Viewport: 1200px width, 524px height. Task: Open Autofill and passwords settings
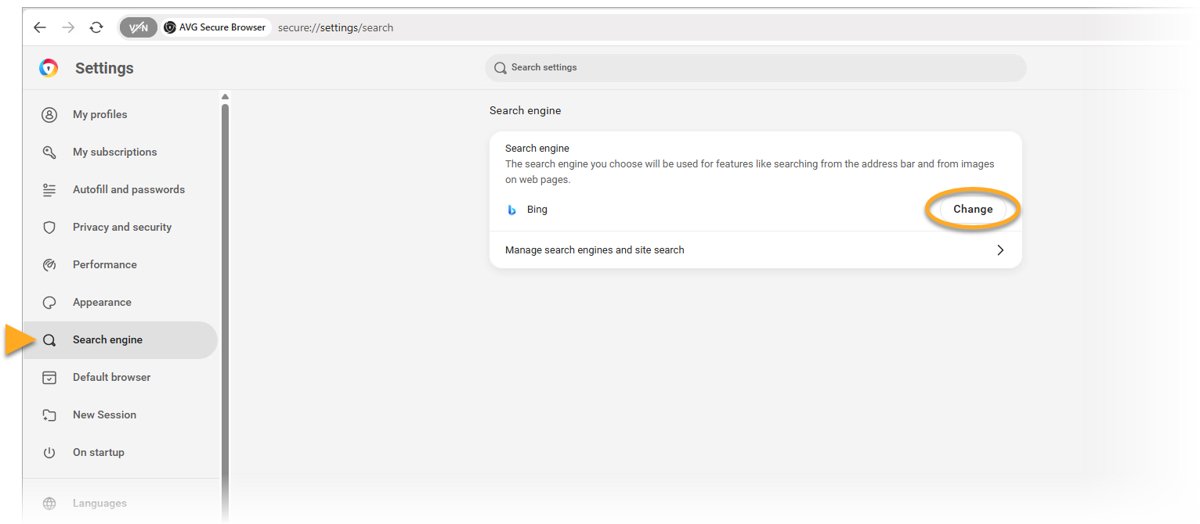click(120, 190)
